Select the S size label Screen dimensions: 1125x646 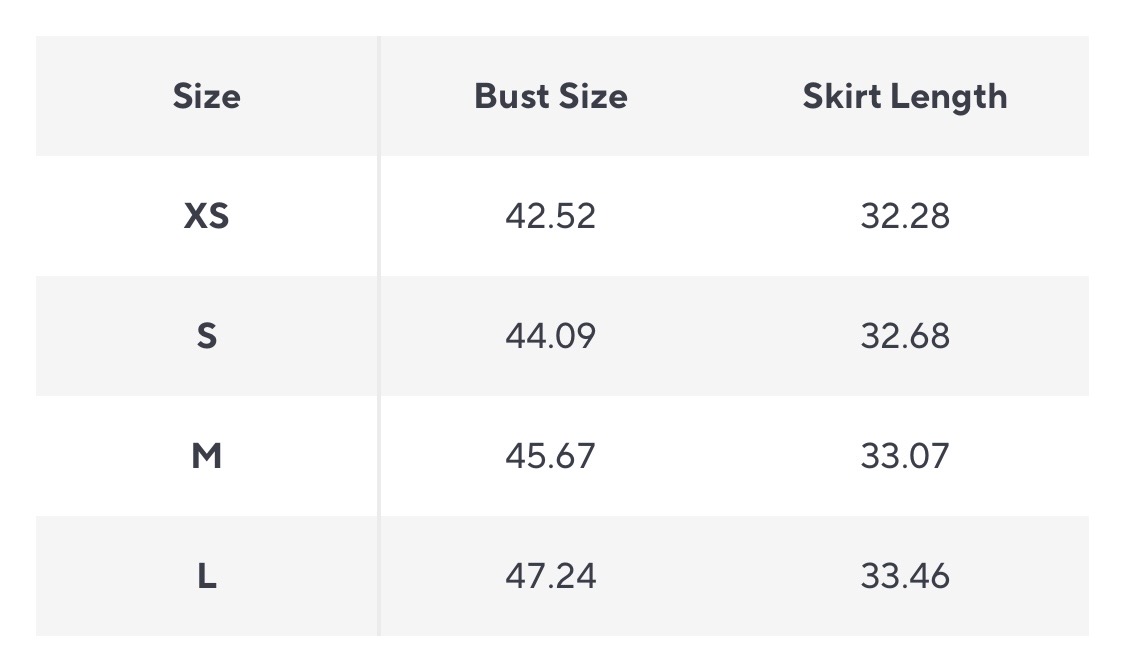(206, 336)
